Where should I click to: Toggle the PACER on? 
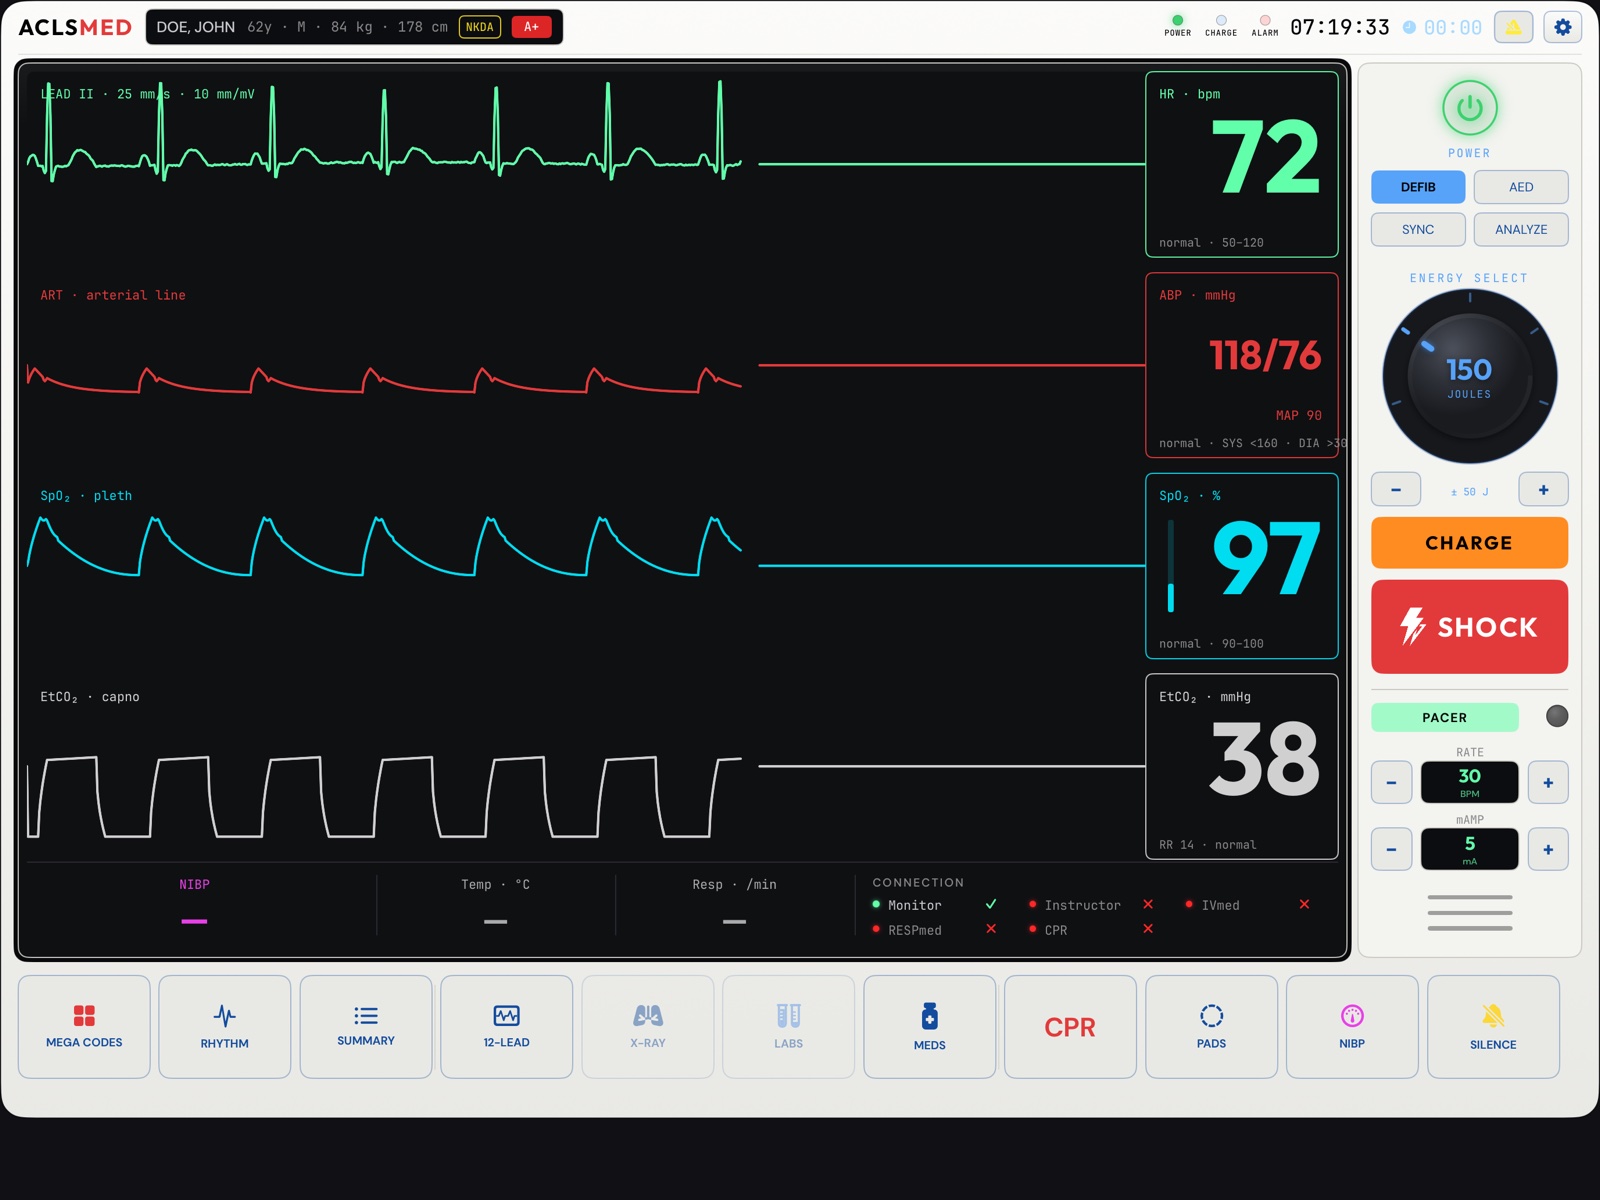point(1445,717)
